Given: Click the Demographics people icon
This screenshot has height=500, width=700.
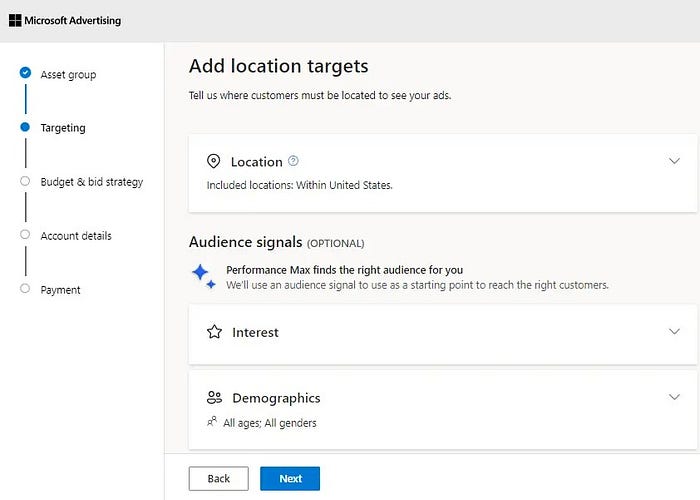Looking at the screenshot, I should click(214, 397).
